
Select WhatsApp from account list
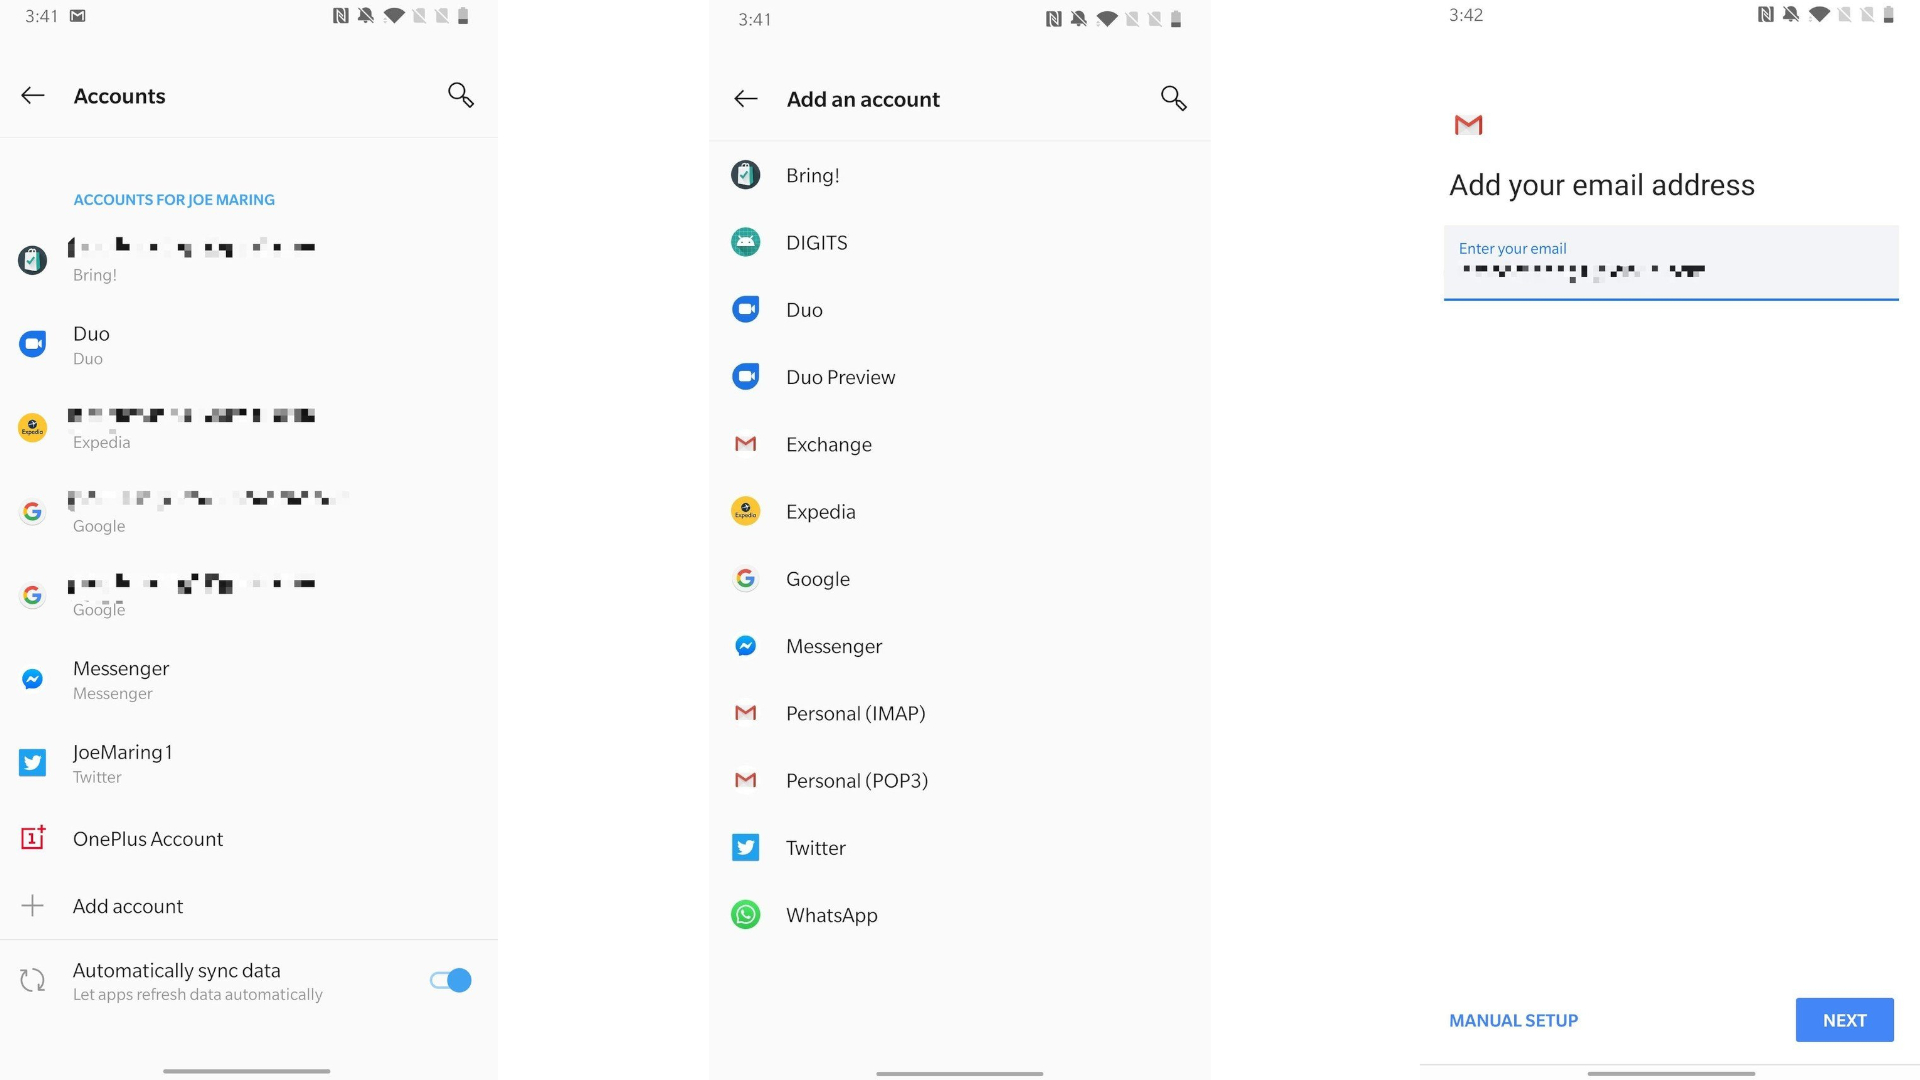tap(829, 914)
